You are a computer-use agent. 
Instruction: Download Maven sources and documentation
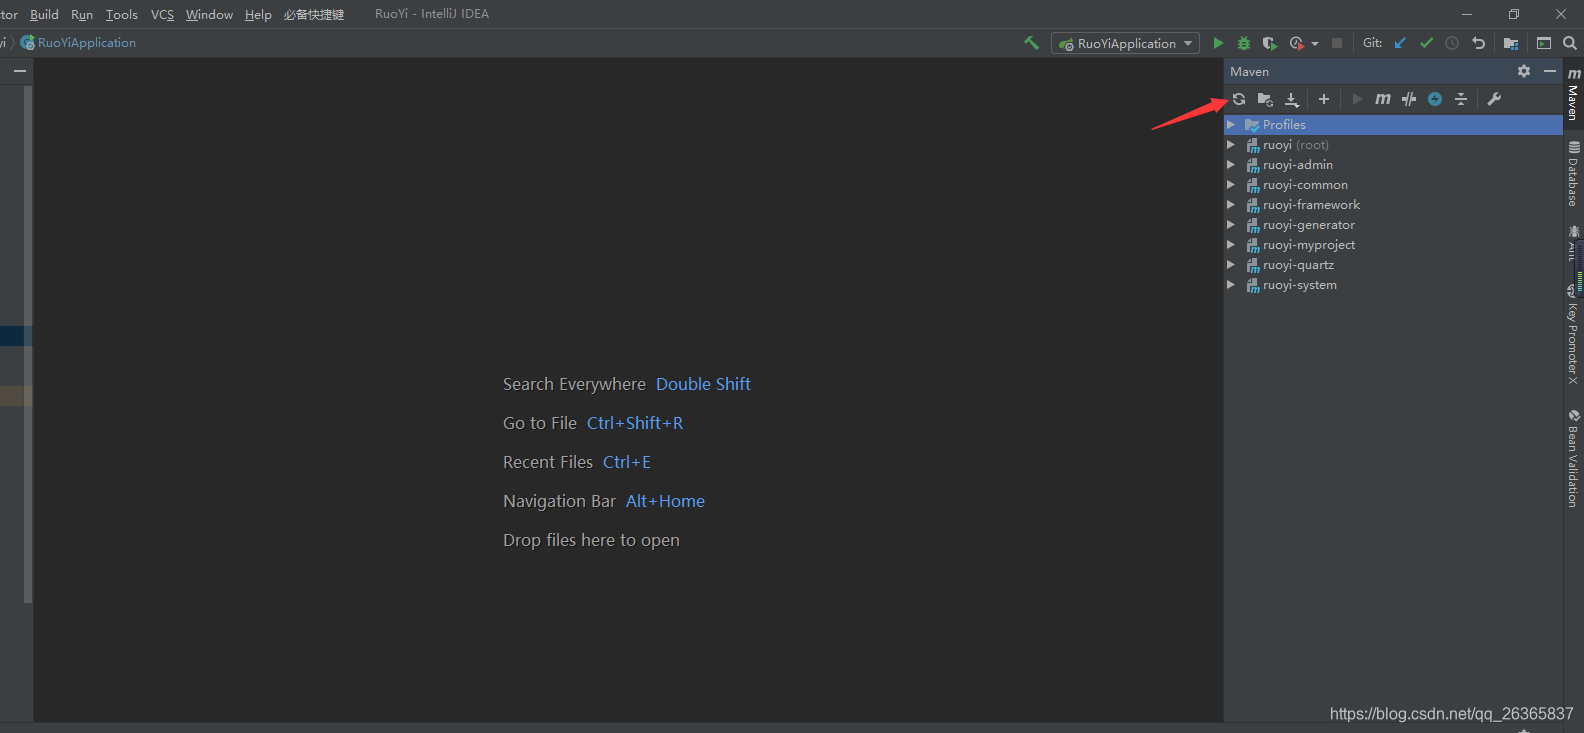coord(1292,99)
